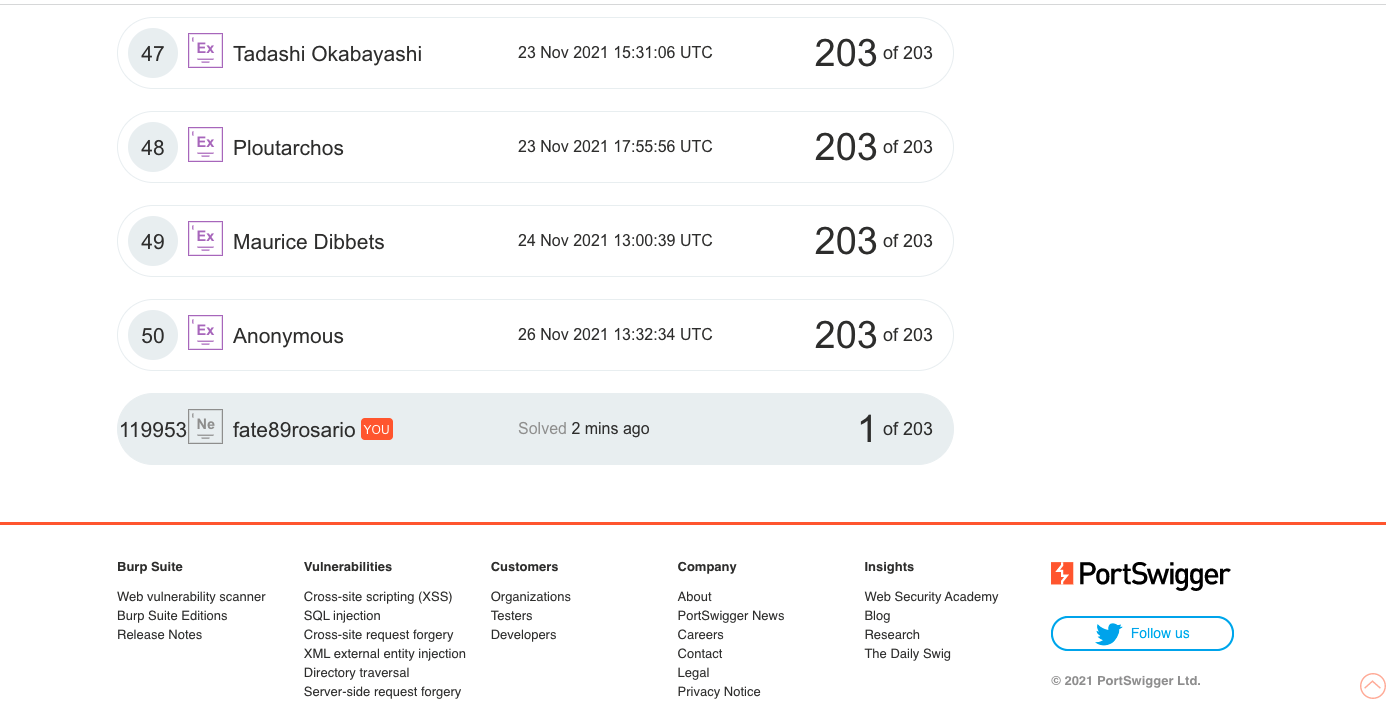
Task: Open the Testers link
Action: [511, 616]
